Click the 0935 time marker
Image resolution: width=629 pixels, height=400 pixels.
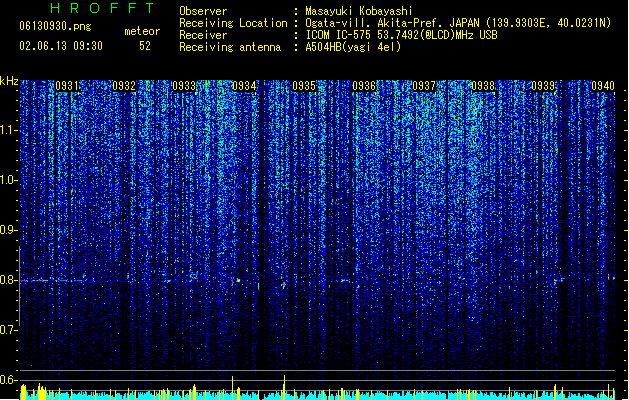pyautogui.click(x=304, y=86)
